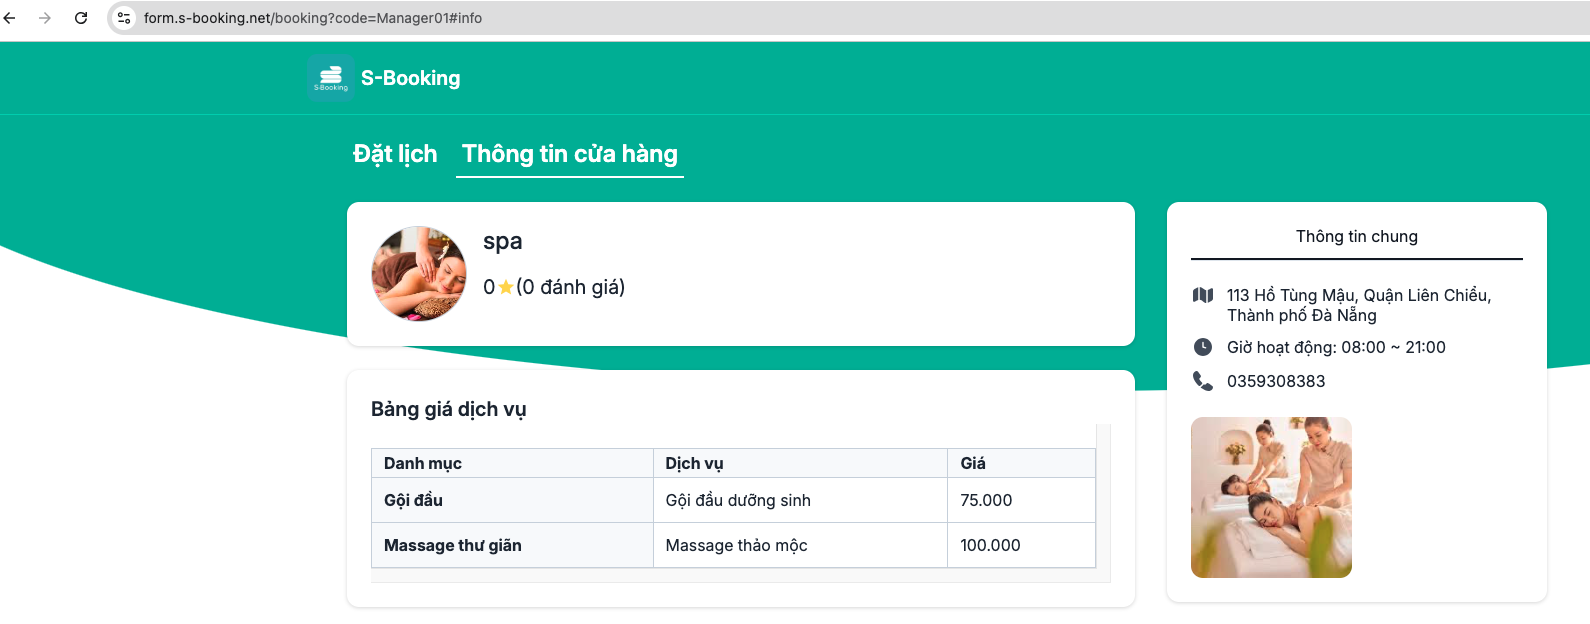Open site information icon in address bar
This screenshot has width=1590, height=624.
[x=124, y=18]
